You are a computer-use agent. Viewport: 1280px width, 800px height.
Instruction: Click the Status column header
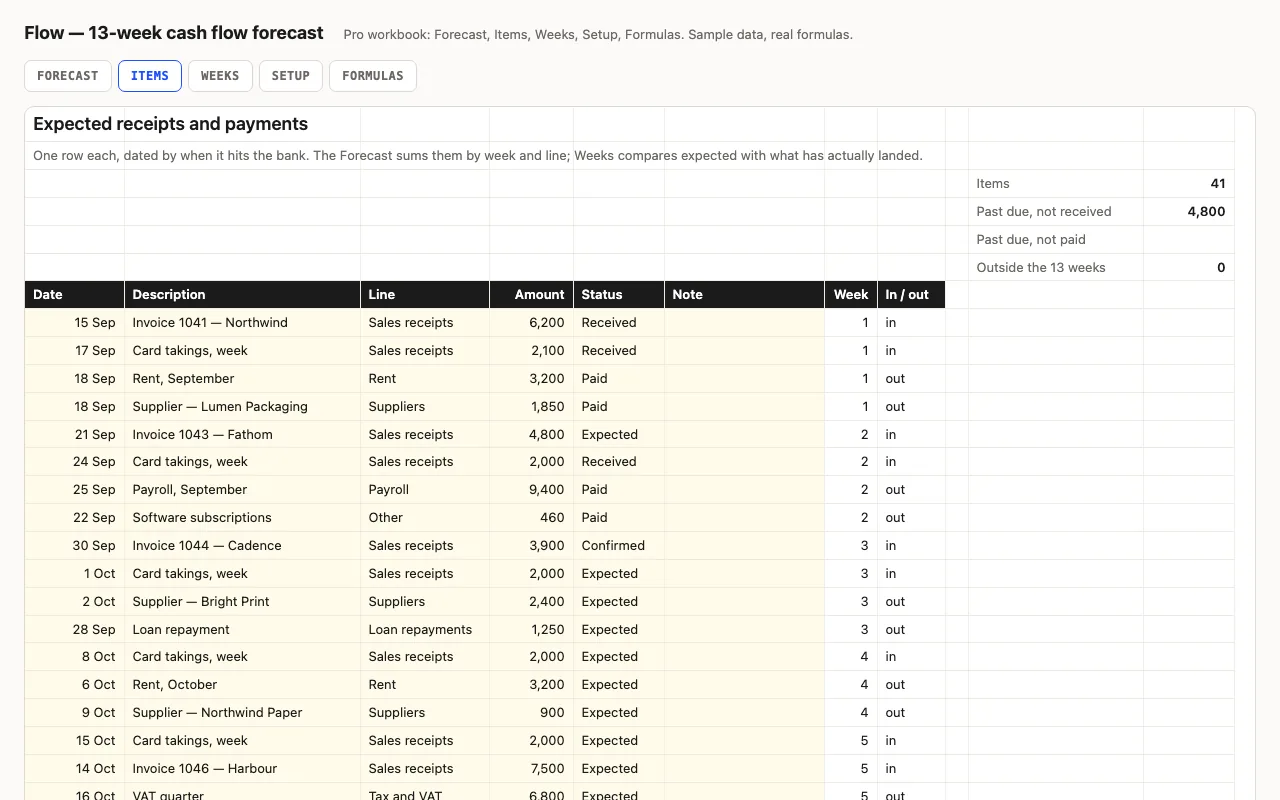click(619, 294)
